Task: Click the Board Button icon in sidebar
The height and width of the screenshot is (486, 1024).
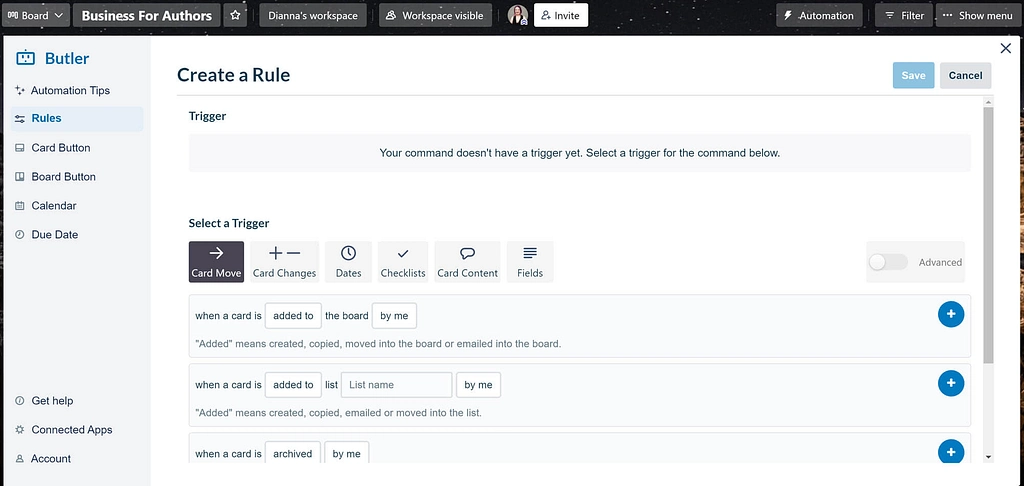Action: (x=20, y=176)
